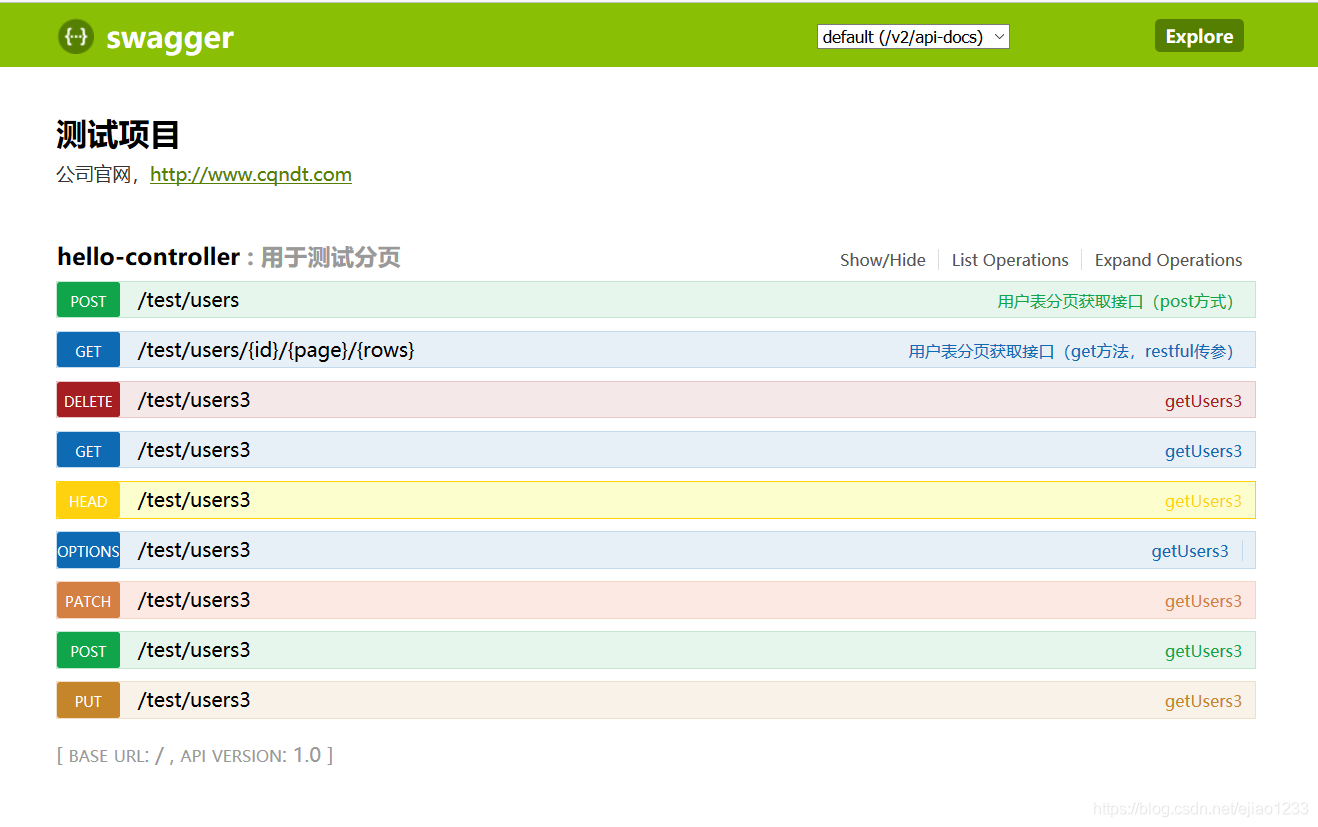Viewport: 1318px width, 827px height.
Task: Click the orange PATCH method badge
Action: click(87, 600)
